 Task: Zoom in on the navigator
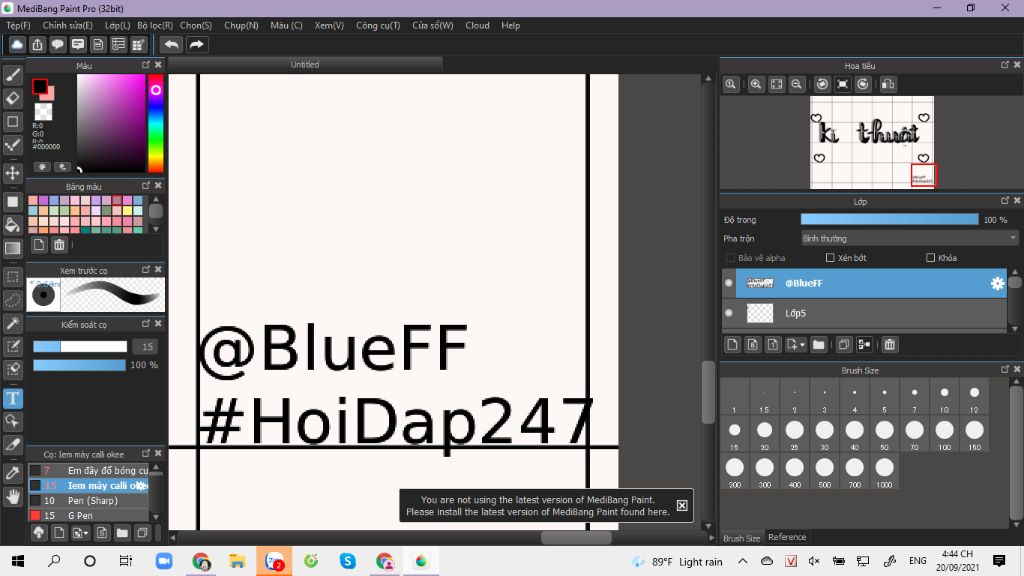[x=756, y=84]
